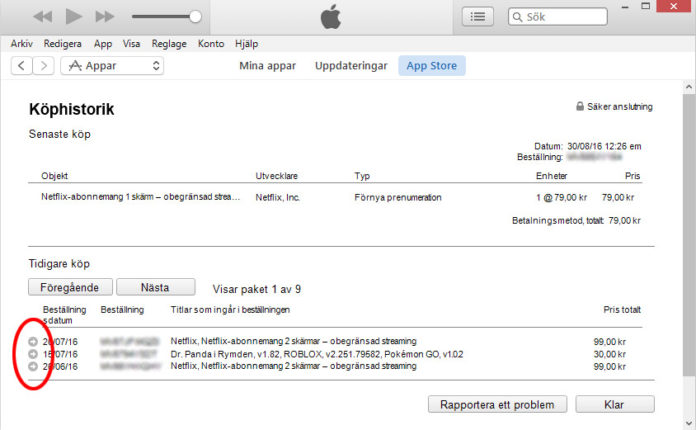Click the Netflix, Inc. developer text
Viewport: 696px width, 430px height.
tap(277, 197)
